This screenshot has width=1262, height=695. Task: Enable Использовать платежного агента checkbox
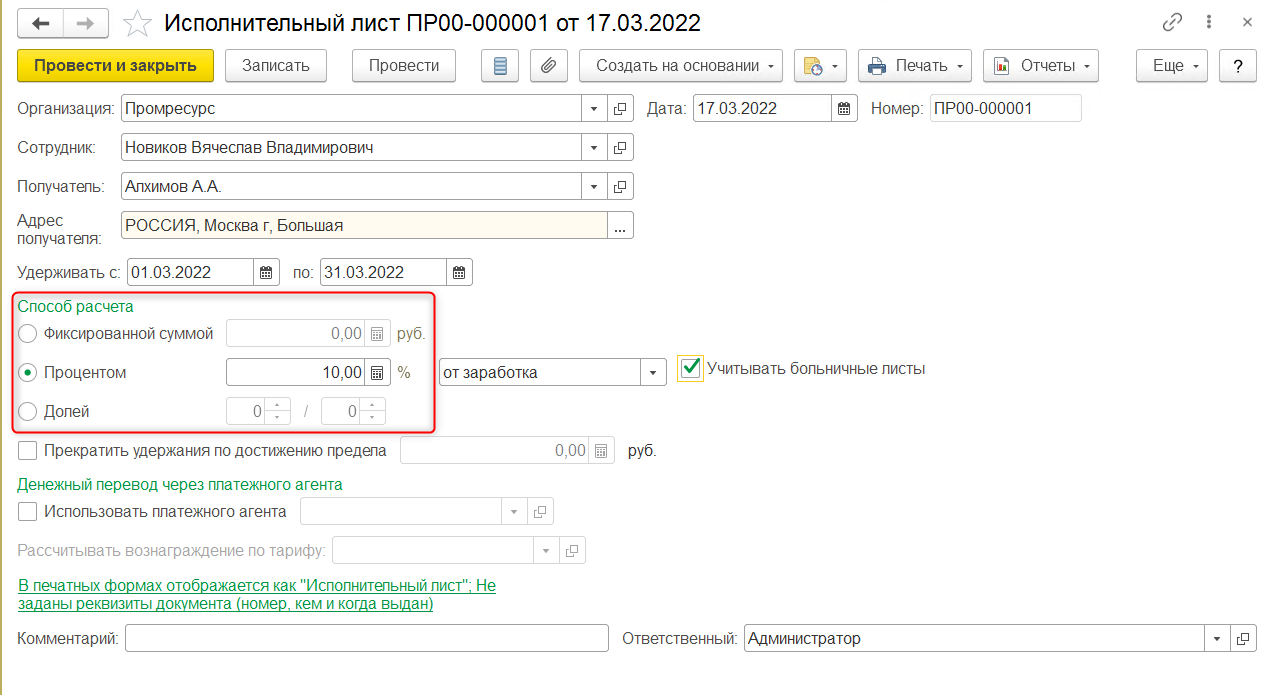click(x=28, y=512)
